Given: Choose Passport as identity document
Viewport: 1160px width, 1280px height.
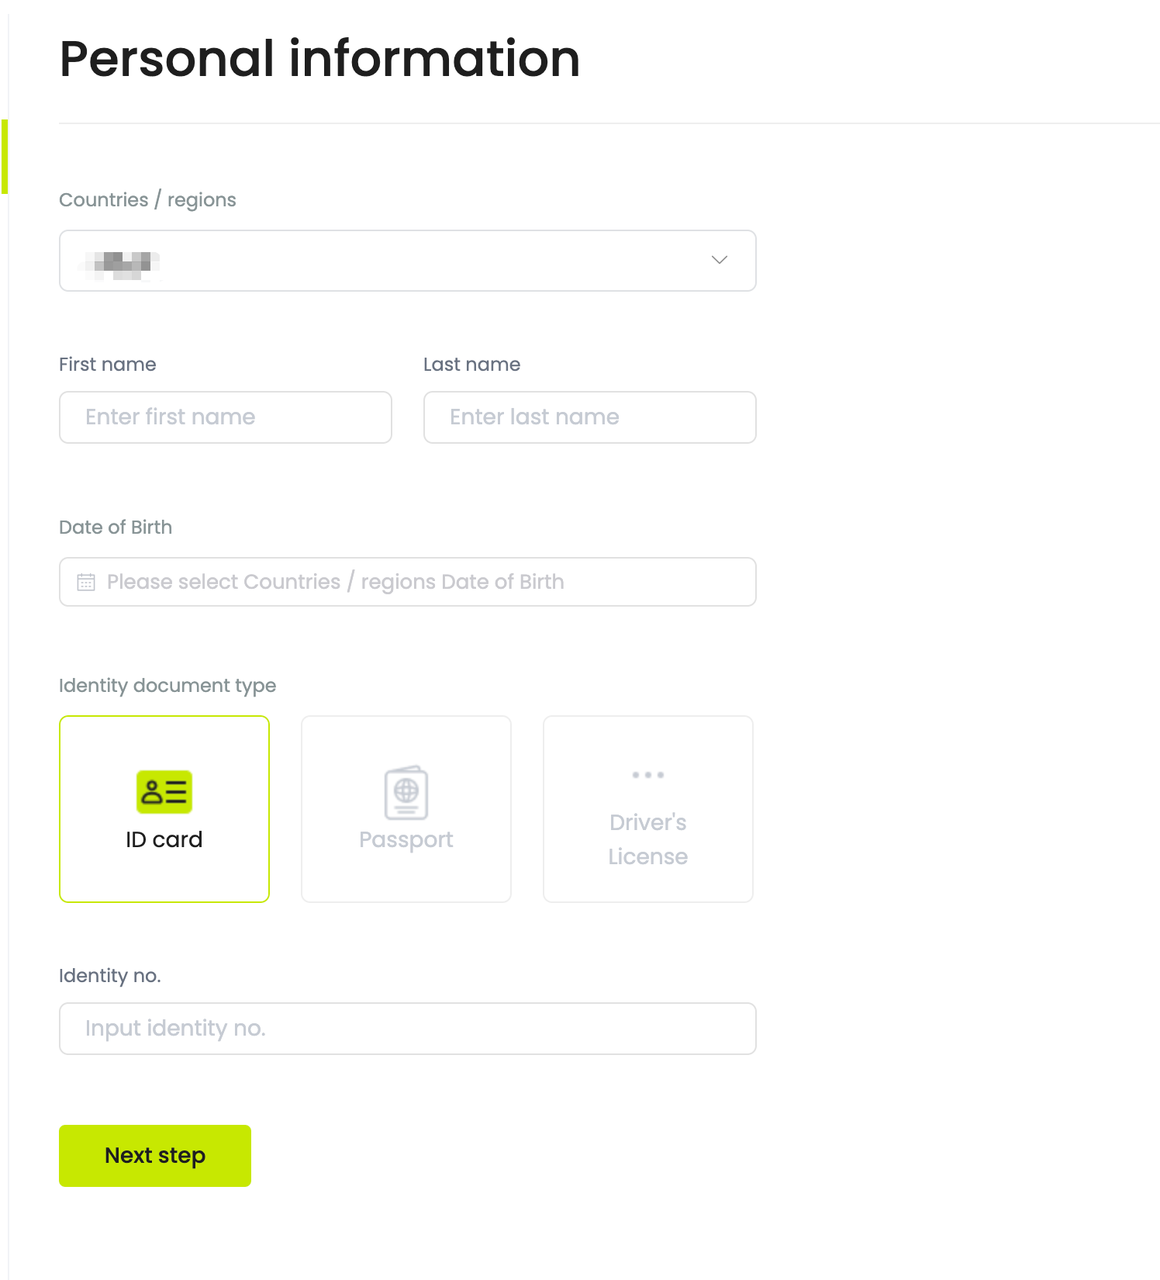Looking at the screenshot, I should tap(406, 809).
